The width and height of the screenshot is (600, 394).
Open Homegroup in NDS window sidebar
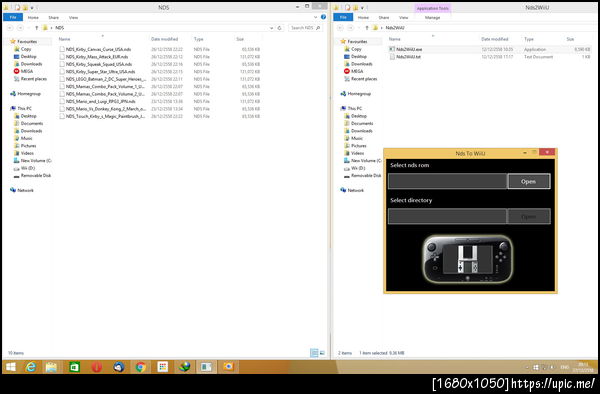coord(25,94)
